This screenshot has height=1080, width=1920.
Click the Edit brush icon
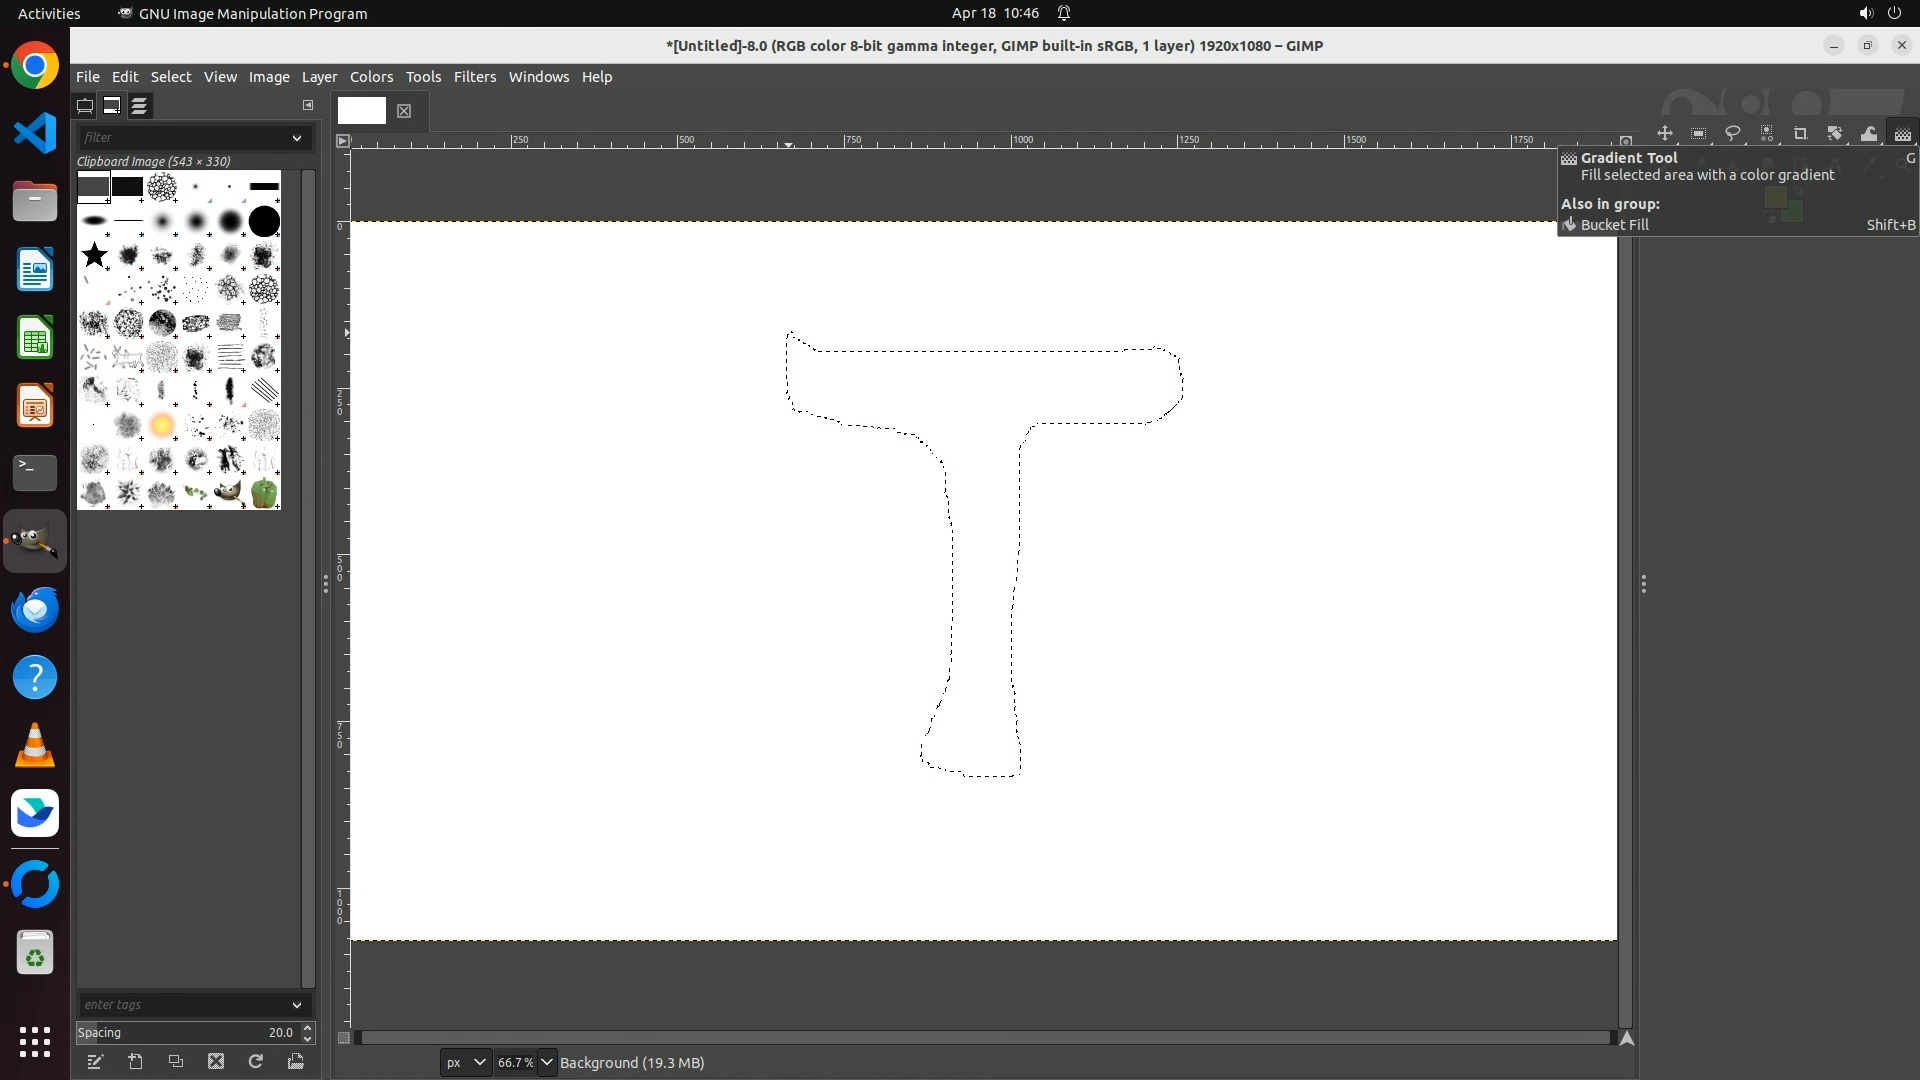coord(95,1061)
